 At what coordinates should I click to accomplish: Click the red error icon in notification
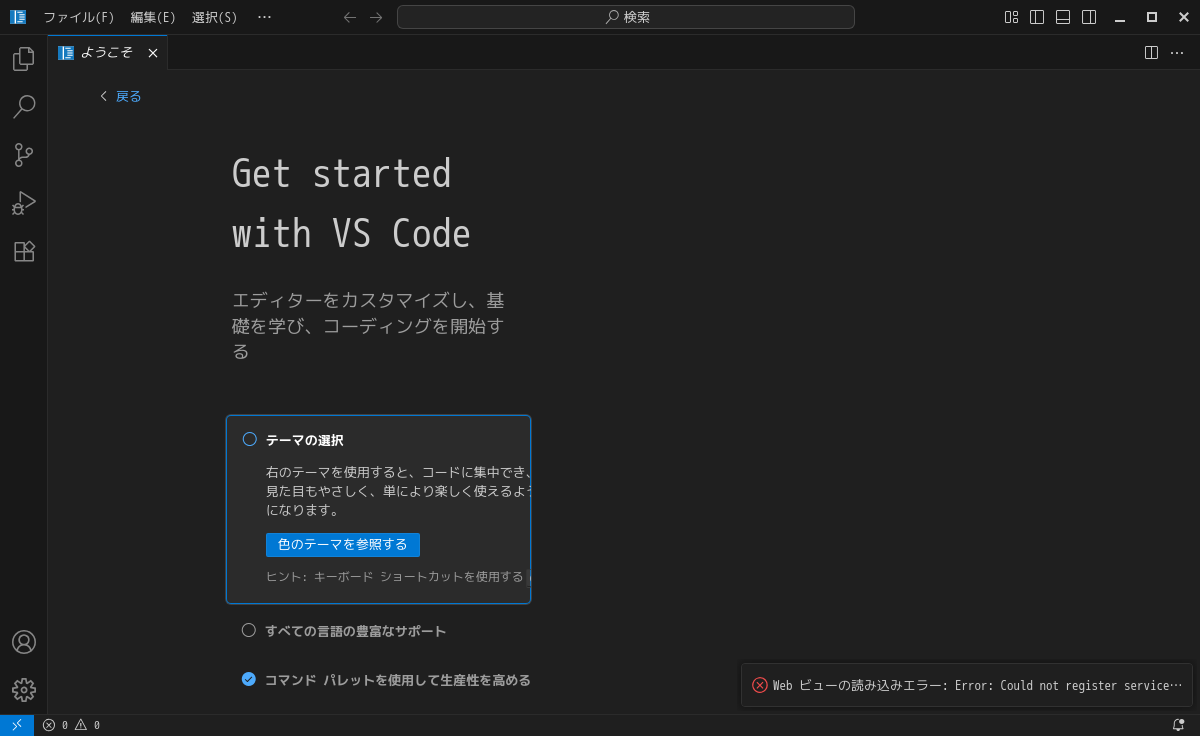(x=760, y=685)
